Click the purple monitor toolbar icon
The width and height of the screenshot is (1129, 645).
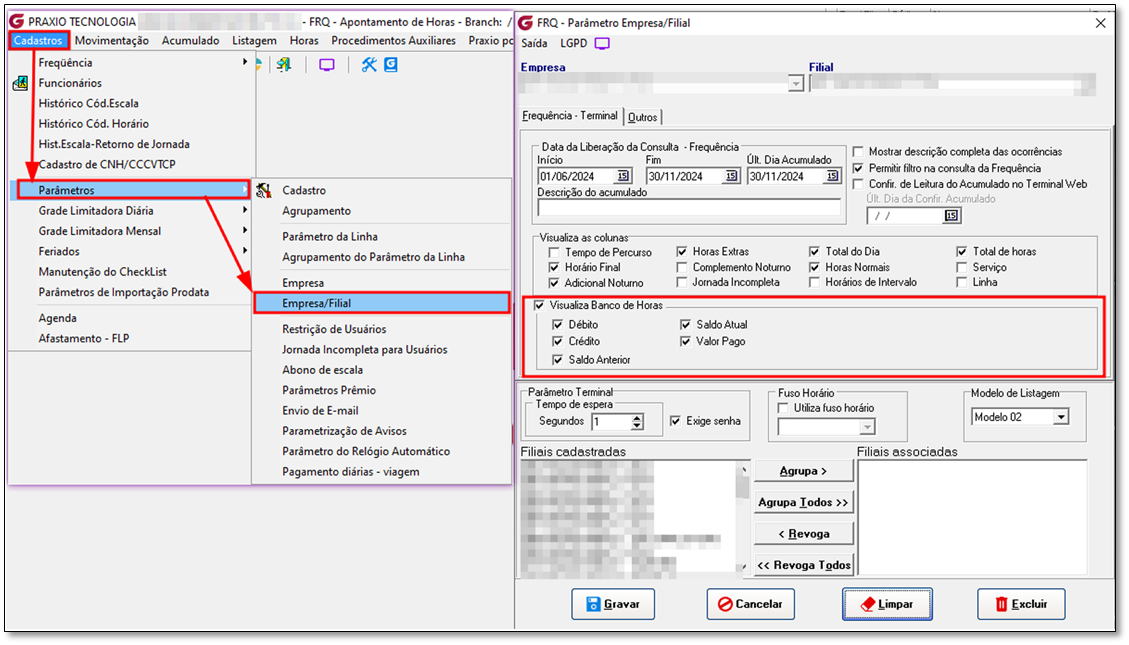327,65
